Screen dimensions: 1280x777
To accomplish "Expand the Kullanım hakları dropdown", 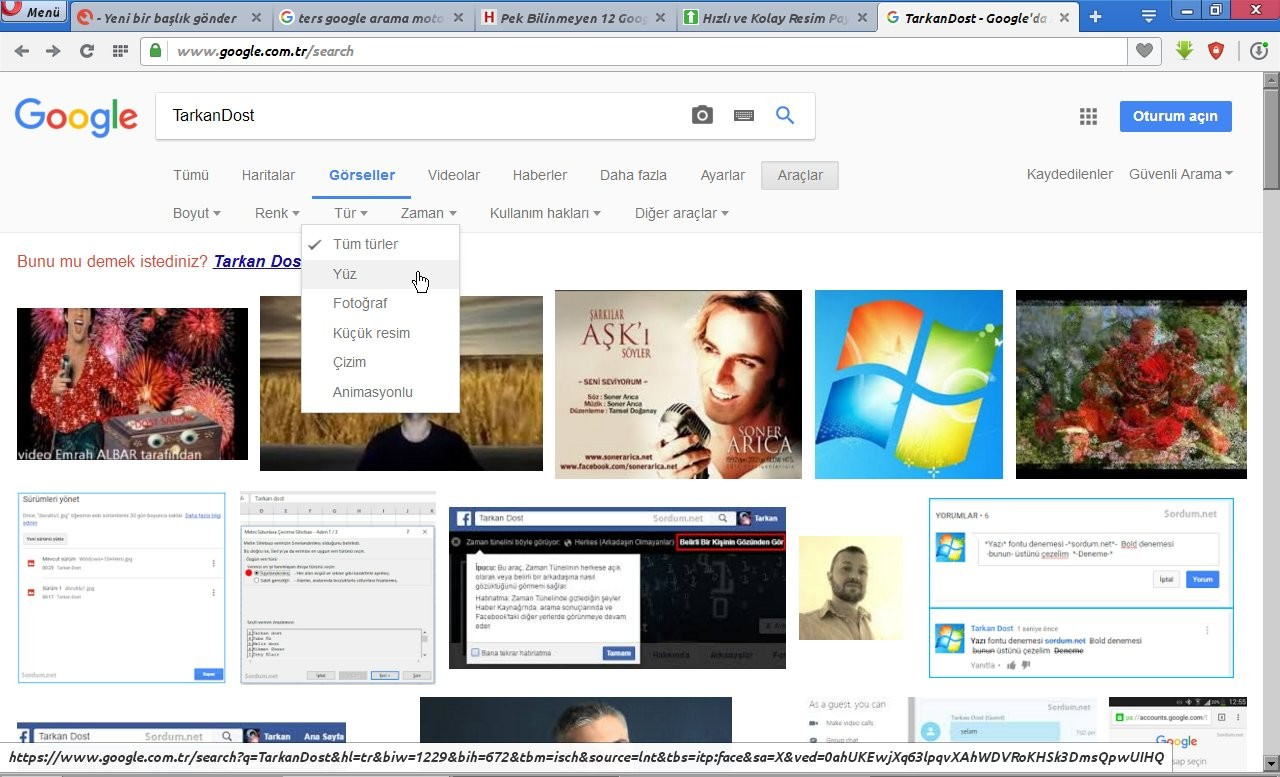I will coord(545,213).
